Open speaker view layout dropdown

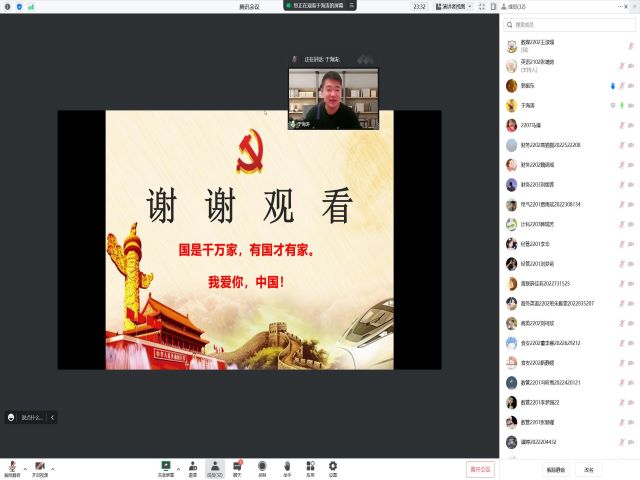(453, 7)
